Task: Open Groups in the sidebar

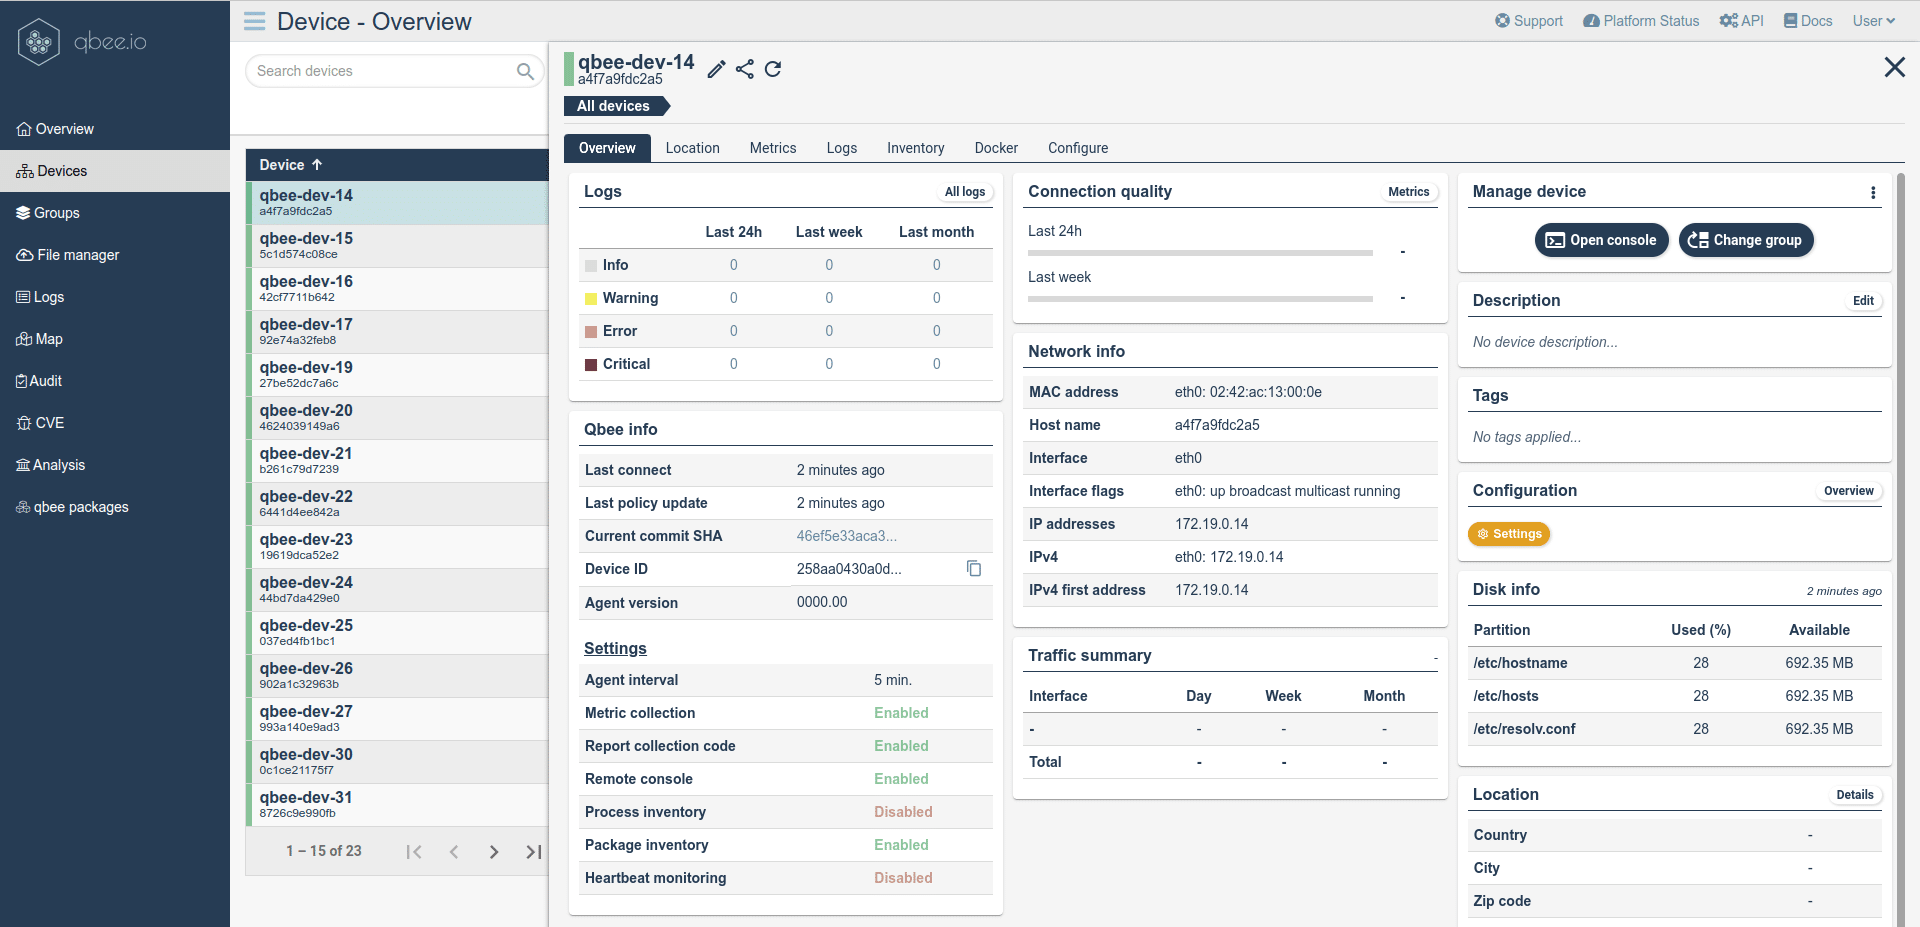Action: click(x=115, y=213)
